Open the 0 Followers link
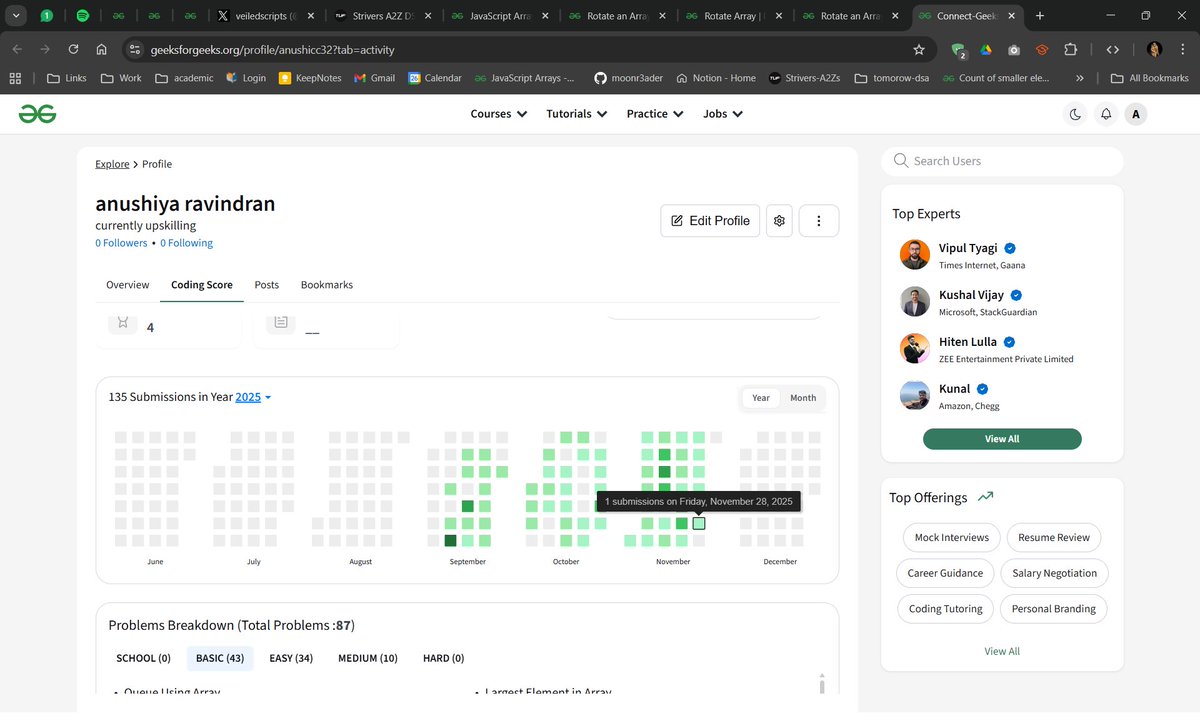 [121, 243]
